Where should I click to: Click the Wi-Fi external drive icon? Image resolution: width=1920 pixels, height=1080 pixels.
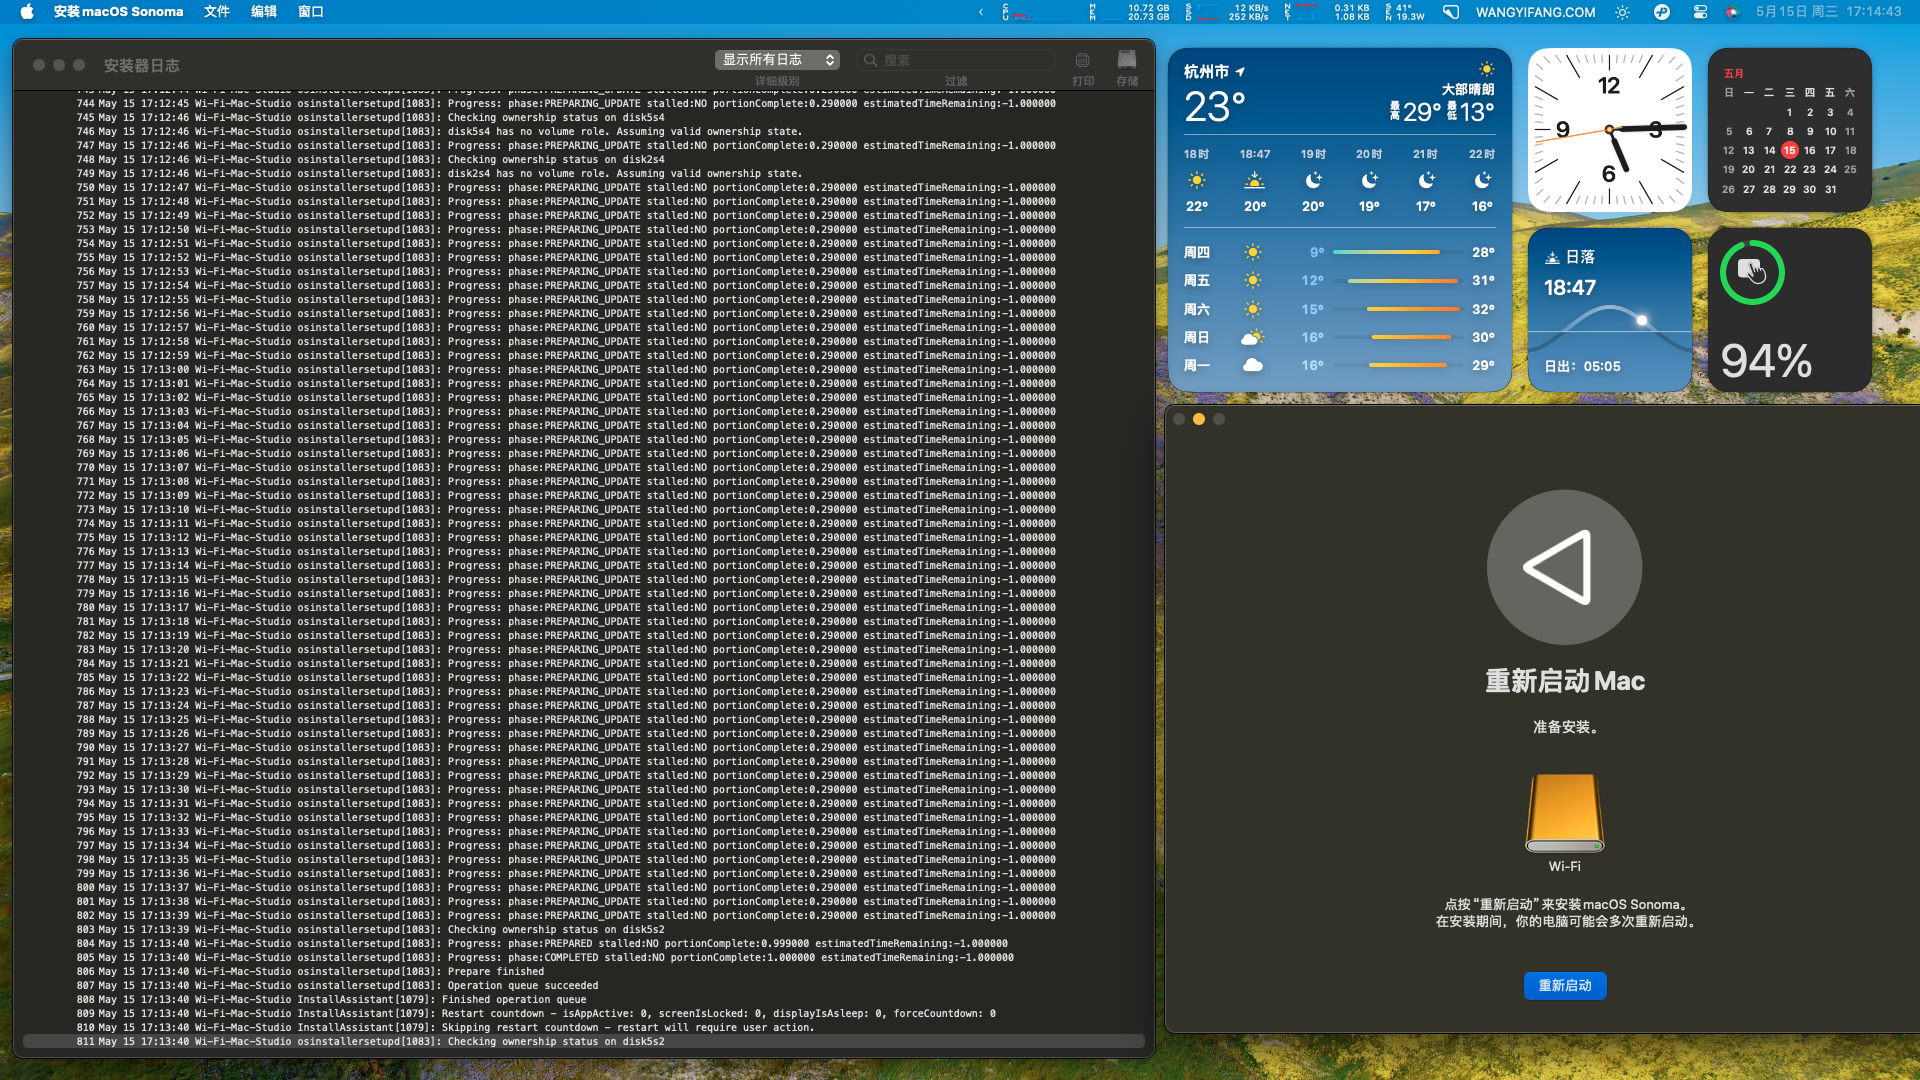(x=1564, y=812)
